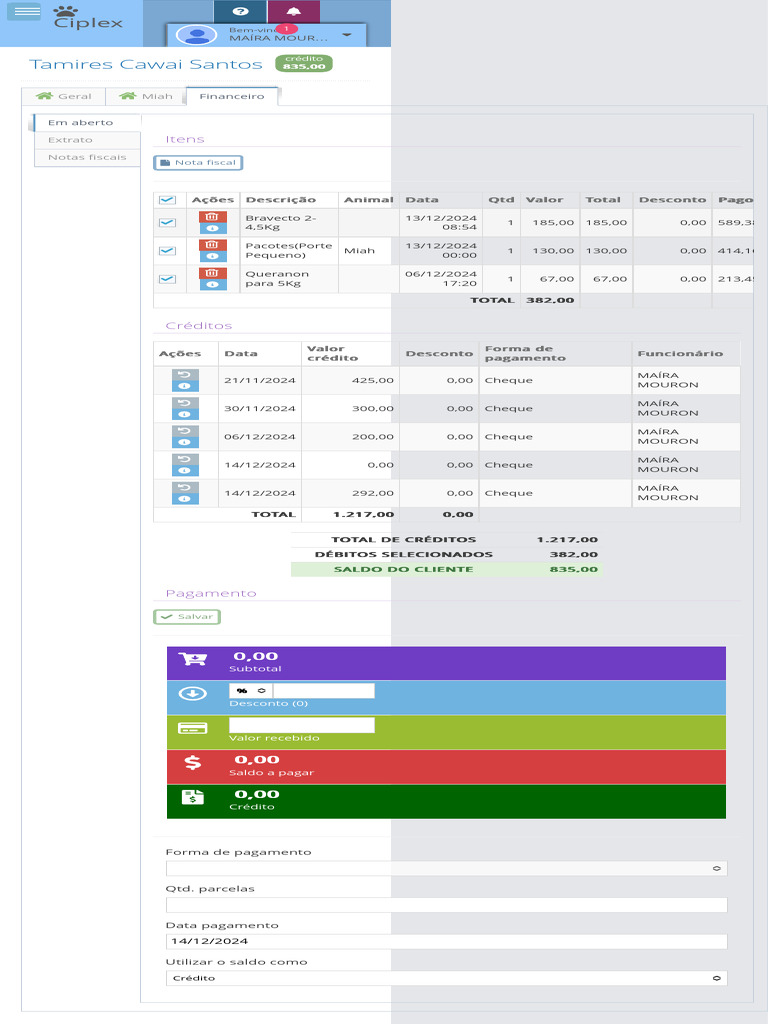768x1024 pixels.
Task: Show info for Queranon para 5Kg item
Action: click(x=213, y=285)
